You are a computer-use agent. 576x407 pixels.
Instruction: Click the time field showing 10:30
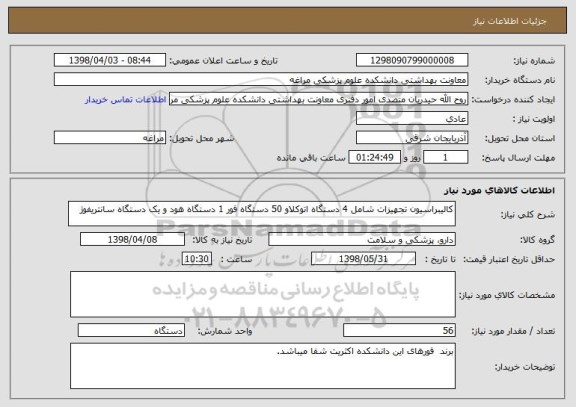197,259
